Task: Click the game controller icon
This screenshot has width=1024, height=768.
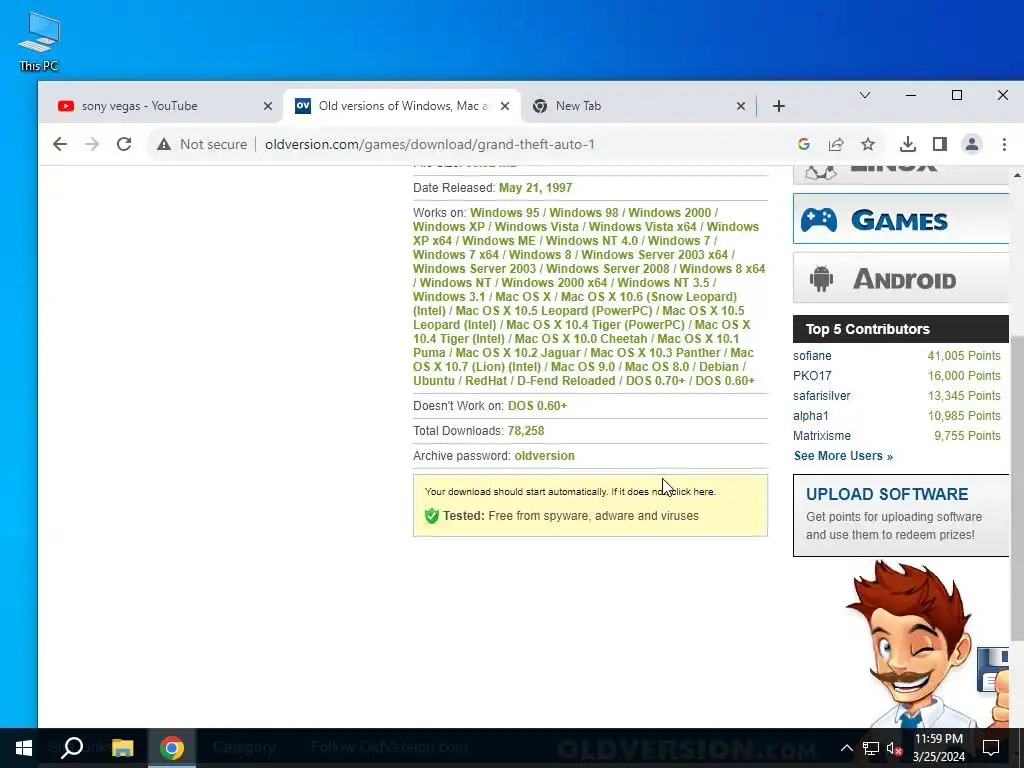Action: coord(819,219)
